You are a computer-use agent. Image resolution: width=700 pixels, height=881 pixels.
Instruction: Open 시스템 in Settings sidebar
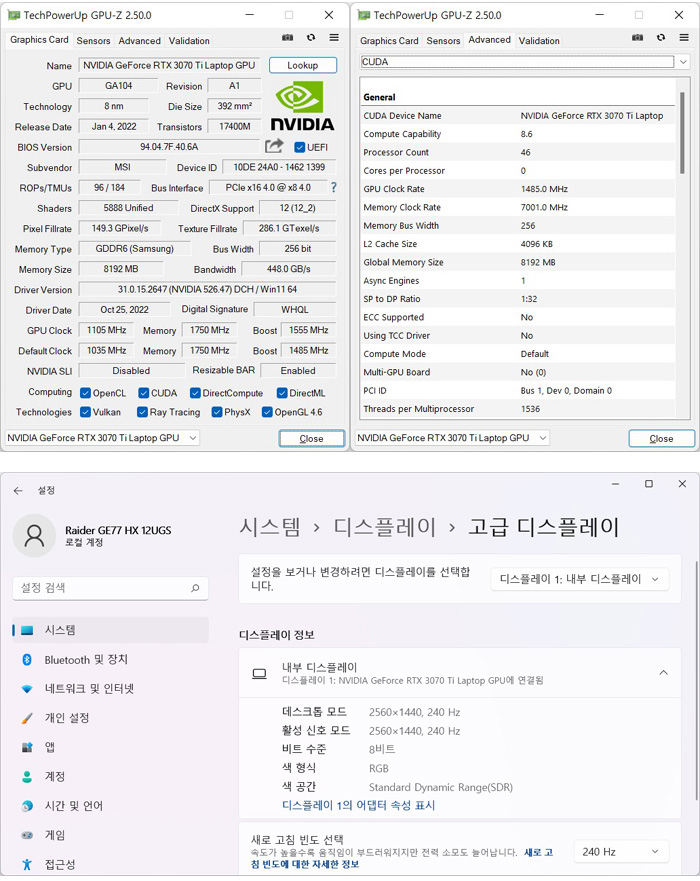(111, 630)
